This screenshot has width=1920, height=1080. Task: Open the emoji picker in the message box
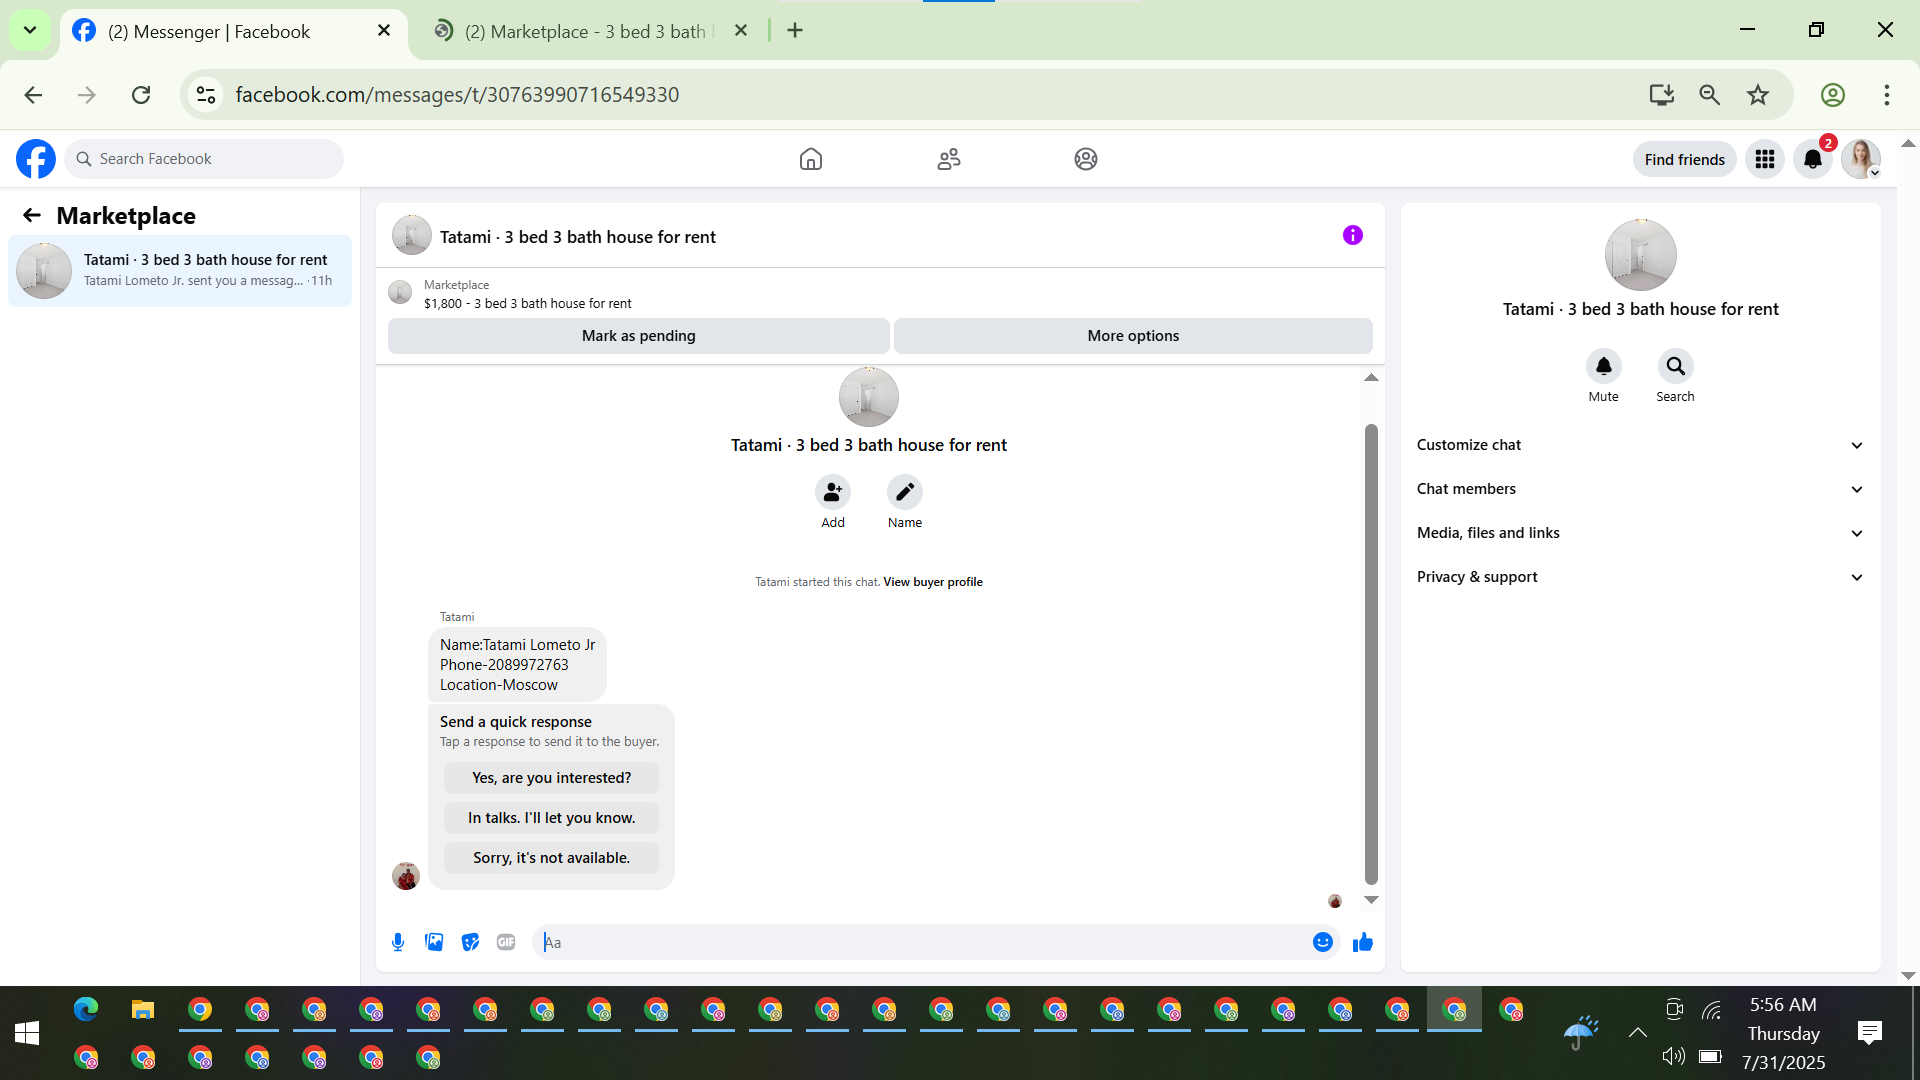[x=1322, y=942]
